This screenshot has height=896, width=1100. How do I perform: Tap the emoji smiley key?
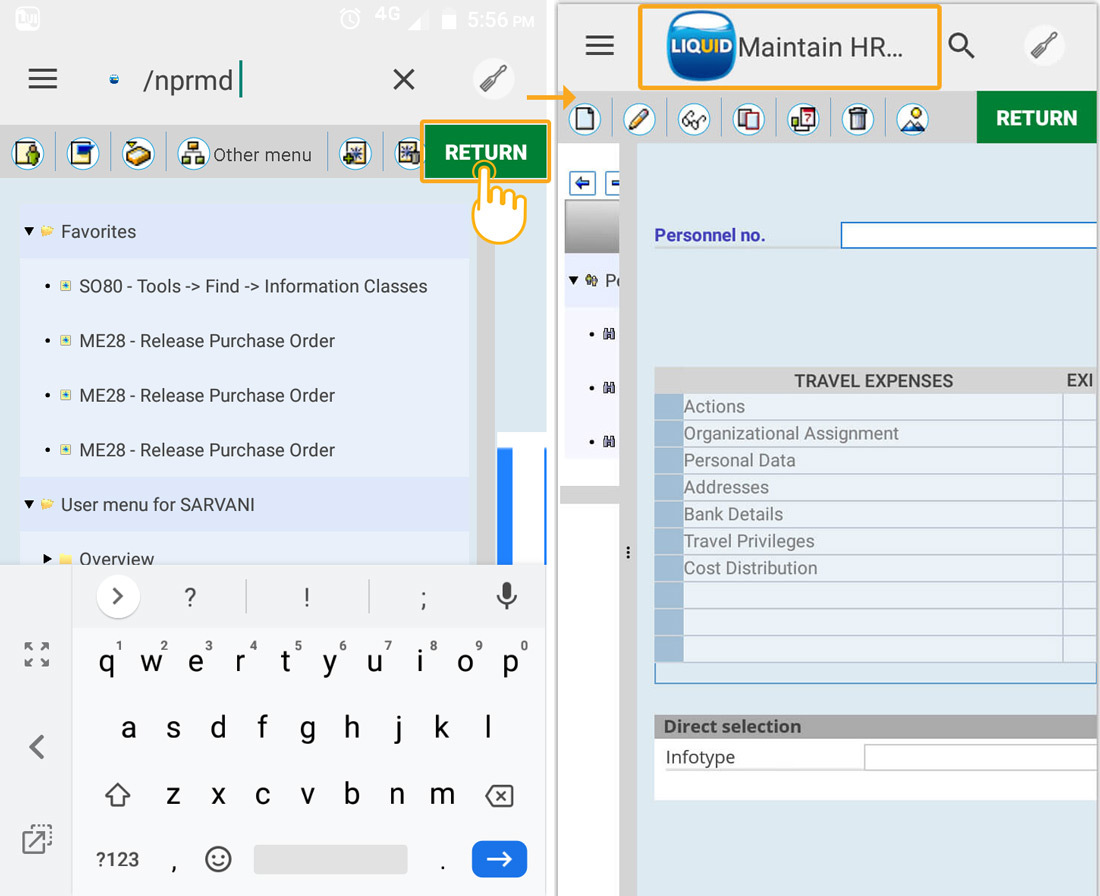(x=218, y=858)
